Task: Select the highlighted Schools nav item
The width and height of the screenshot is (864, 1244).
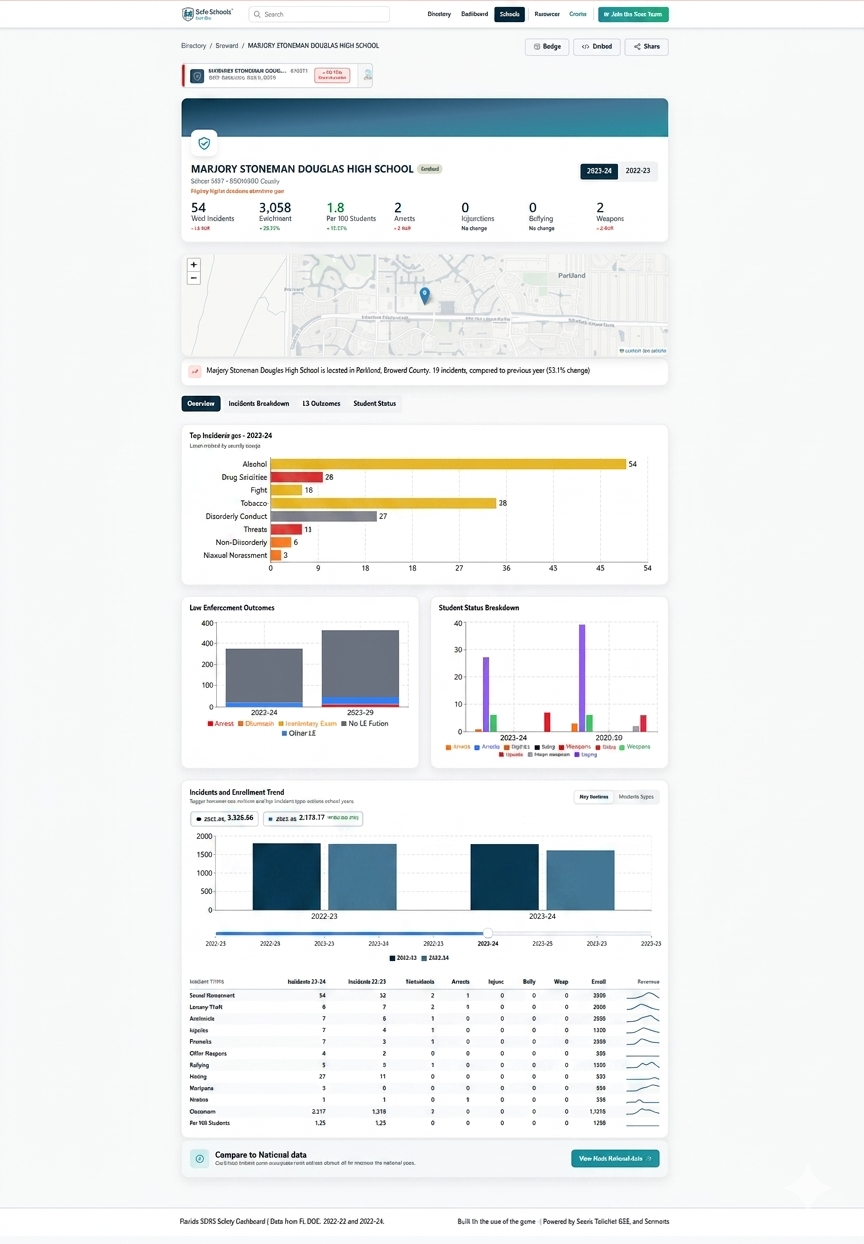Action: (509, 14)
